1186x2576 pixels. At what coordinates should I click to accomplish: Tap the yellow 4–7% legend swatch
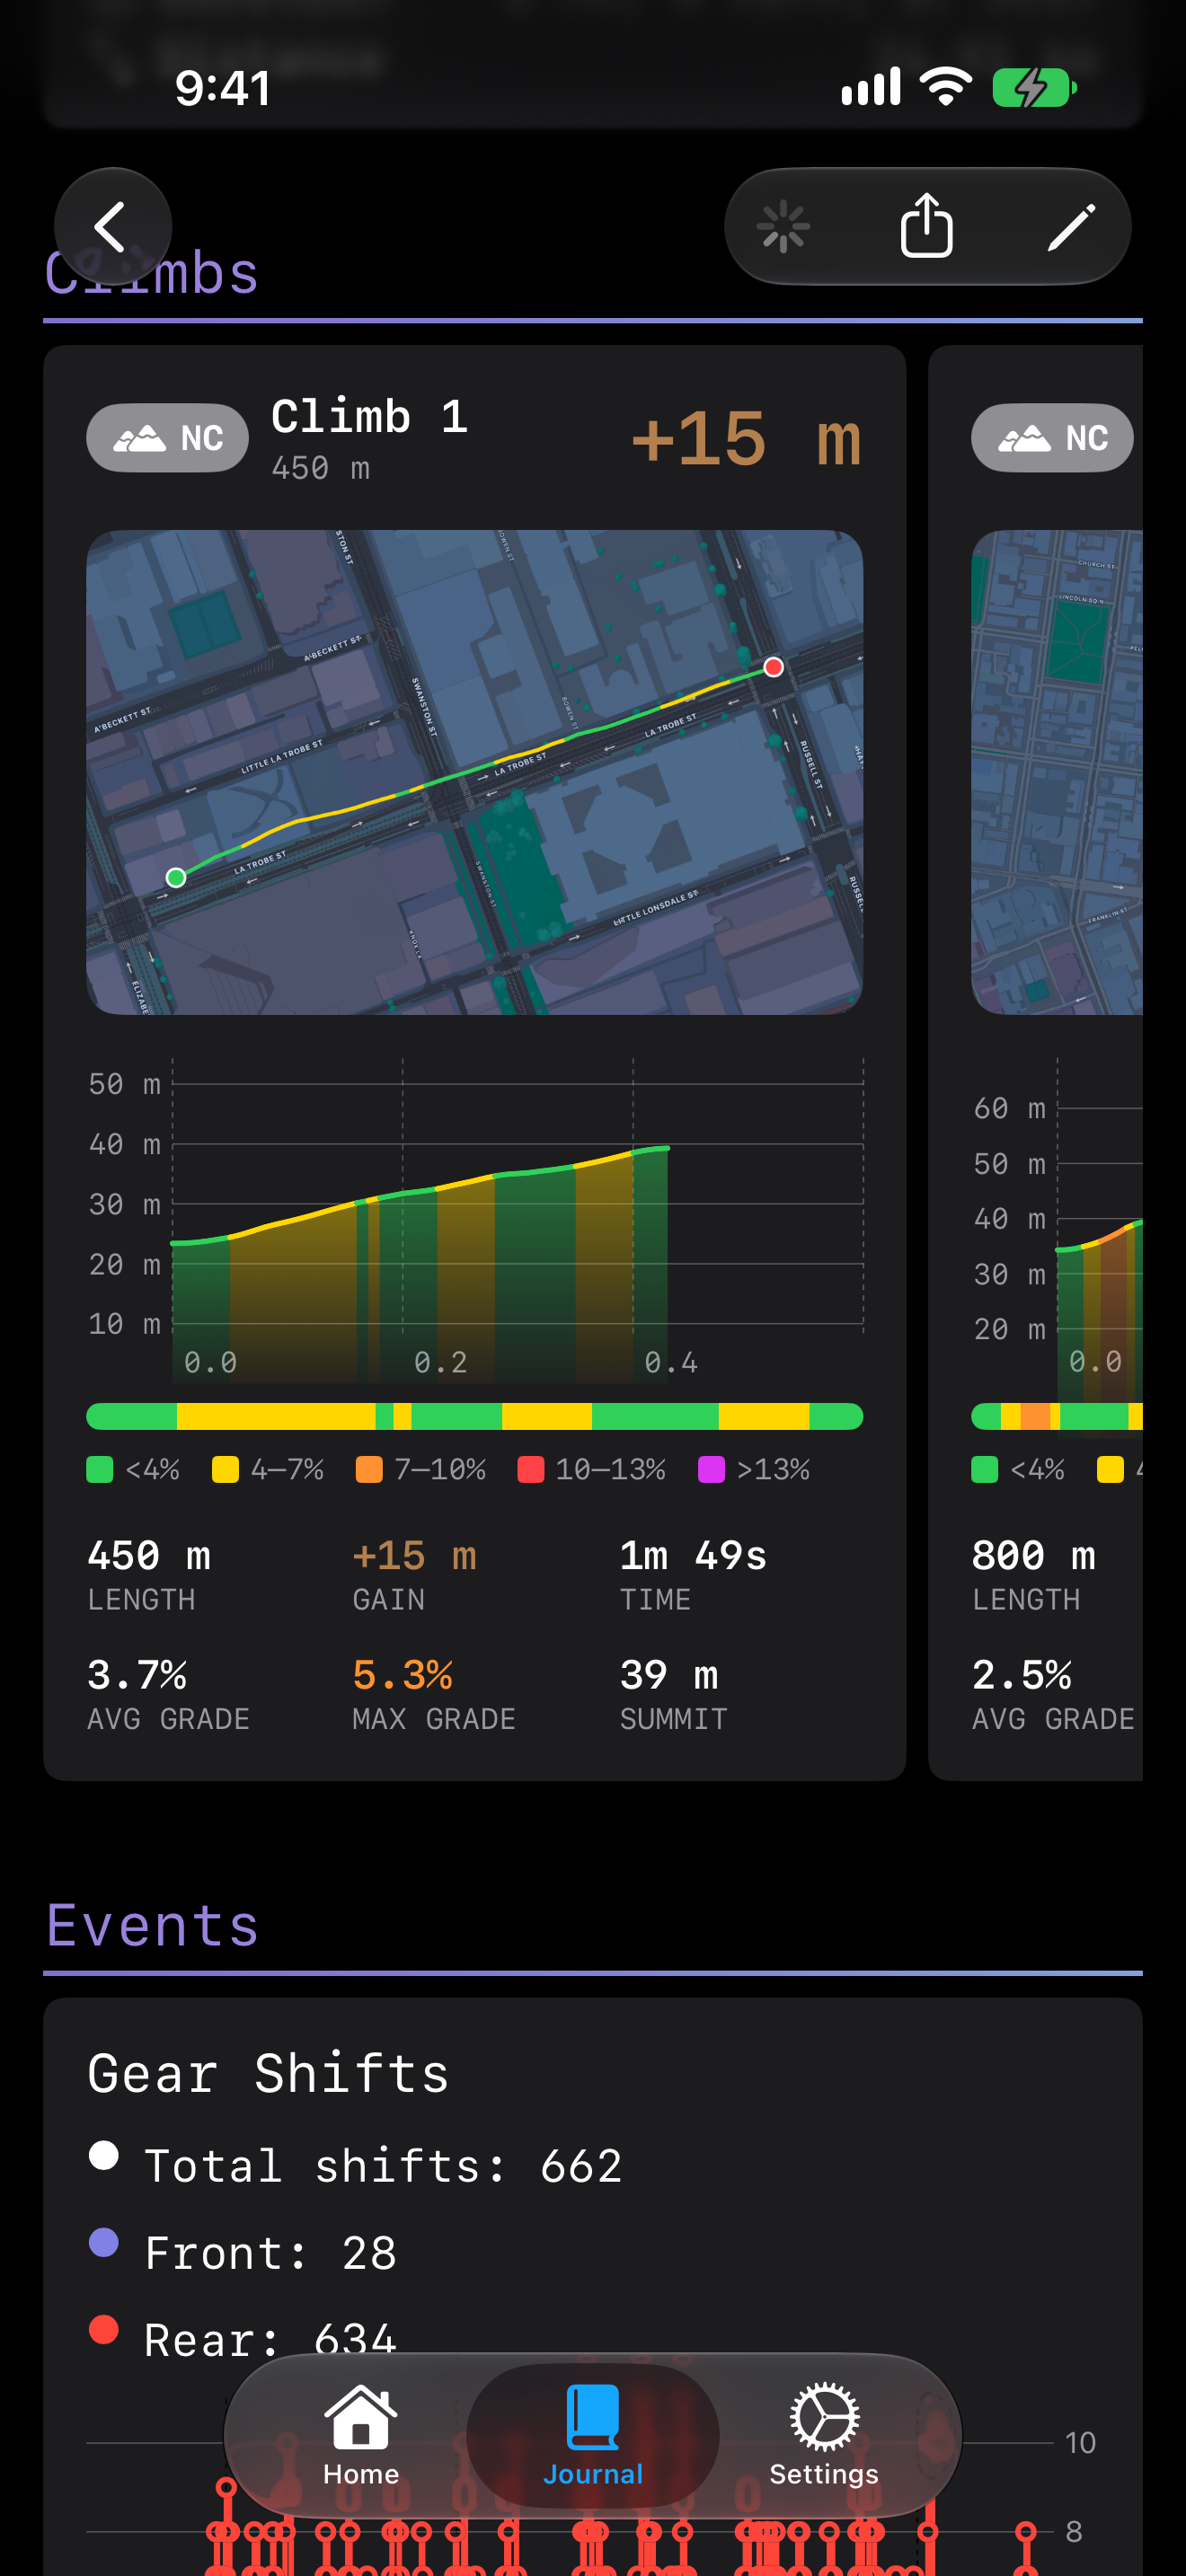point(225,1469)
